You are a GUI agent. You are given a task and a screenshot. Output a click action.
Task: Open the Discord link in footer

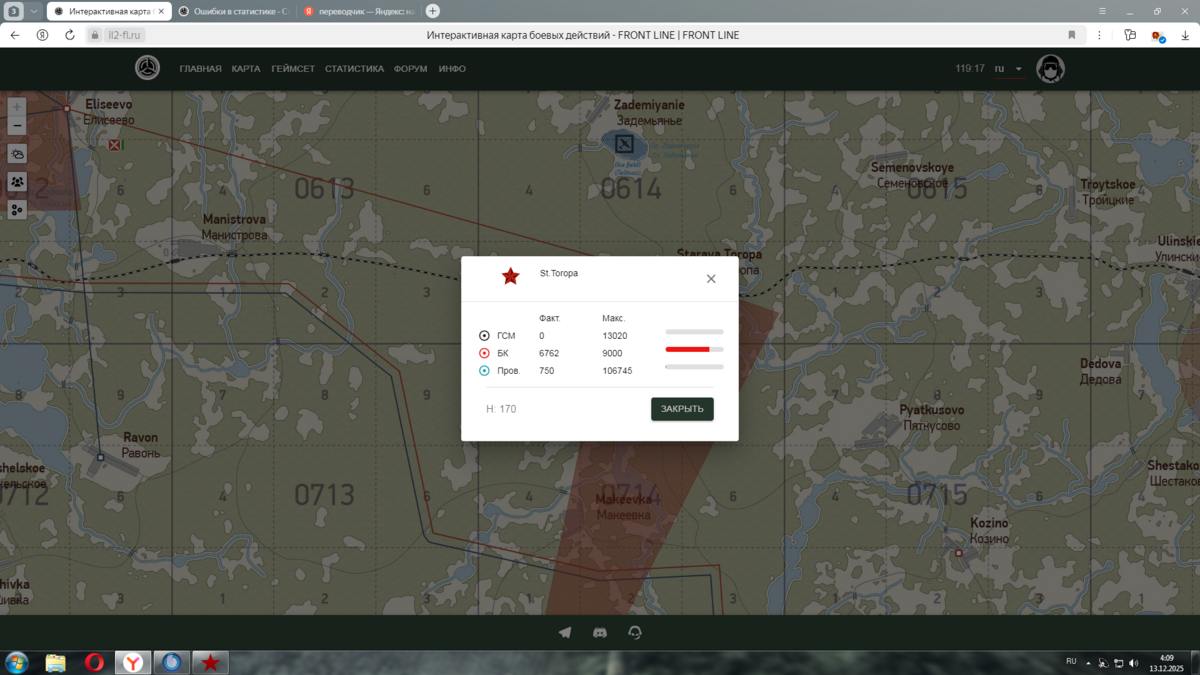(x=600, y=632)
